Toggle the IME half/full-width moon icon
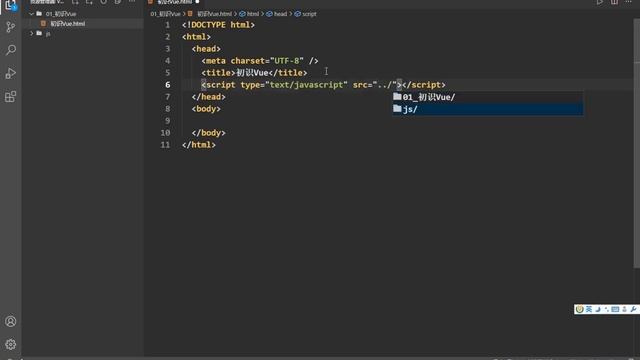This screenshot has width=640, height=360. [x=598, y=309]
